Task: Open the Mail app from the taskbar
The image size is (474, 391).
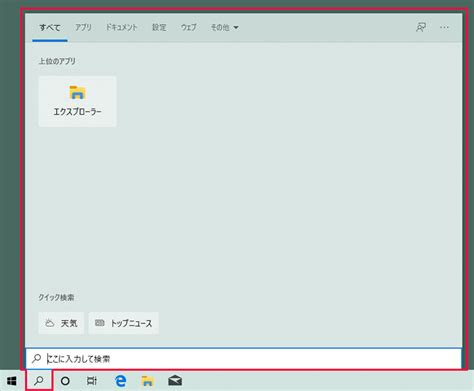Action: click(175, 381)
